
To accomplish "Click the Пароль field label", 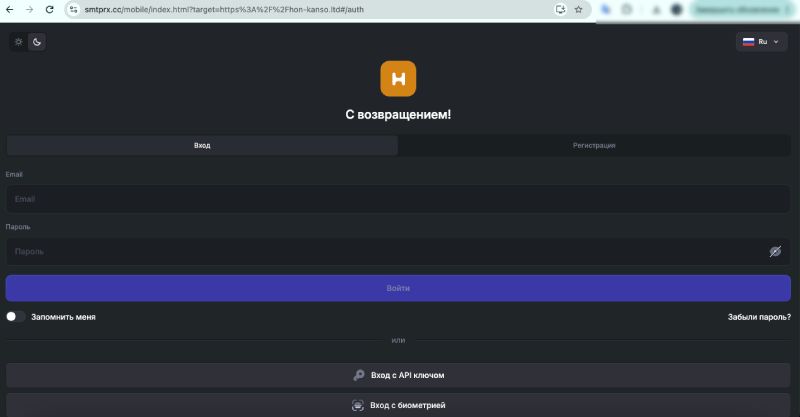I will (18, 227).
